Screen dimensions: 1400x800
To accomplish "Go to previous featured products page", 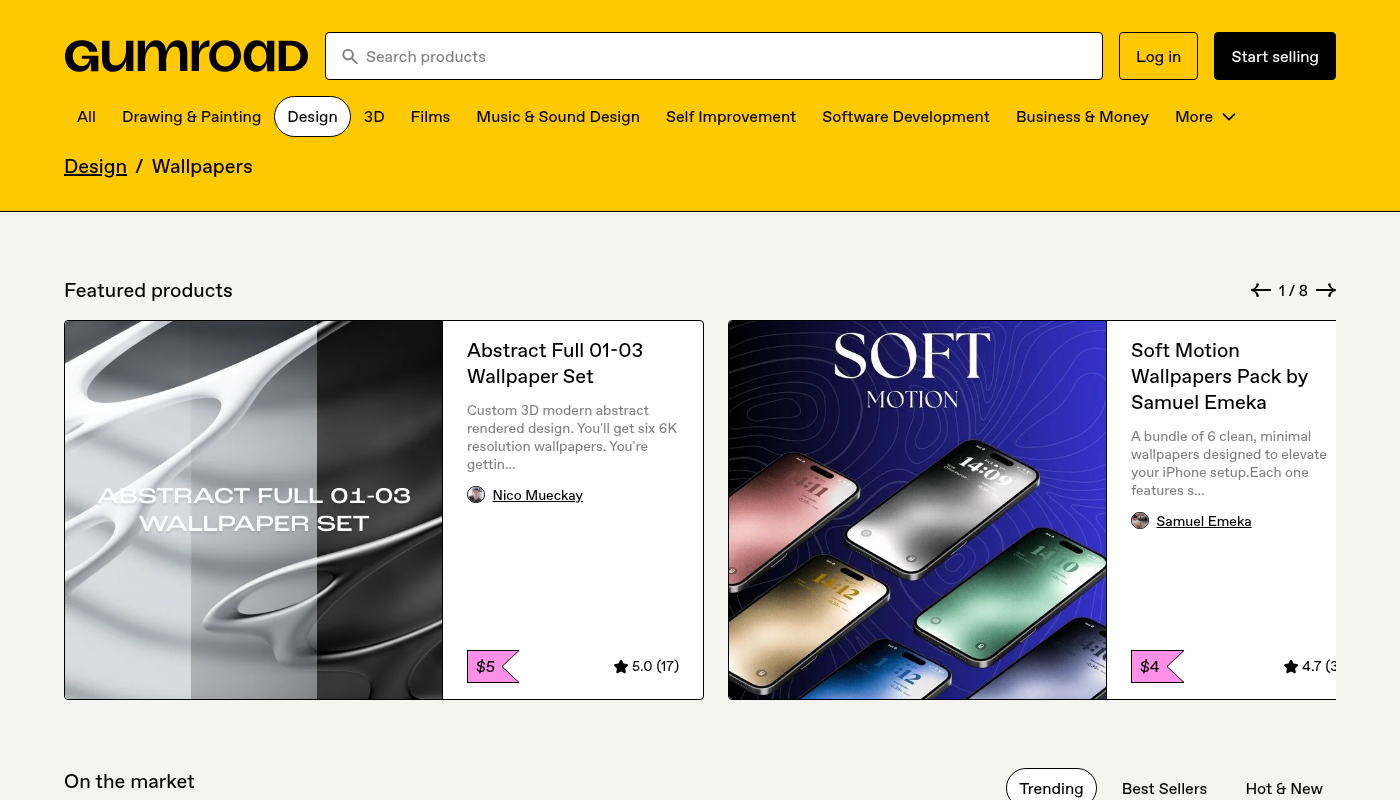I will tap(1260, 290).
